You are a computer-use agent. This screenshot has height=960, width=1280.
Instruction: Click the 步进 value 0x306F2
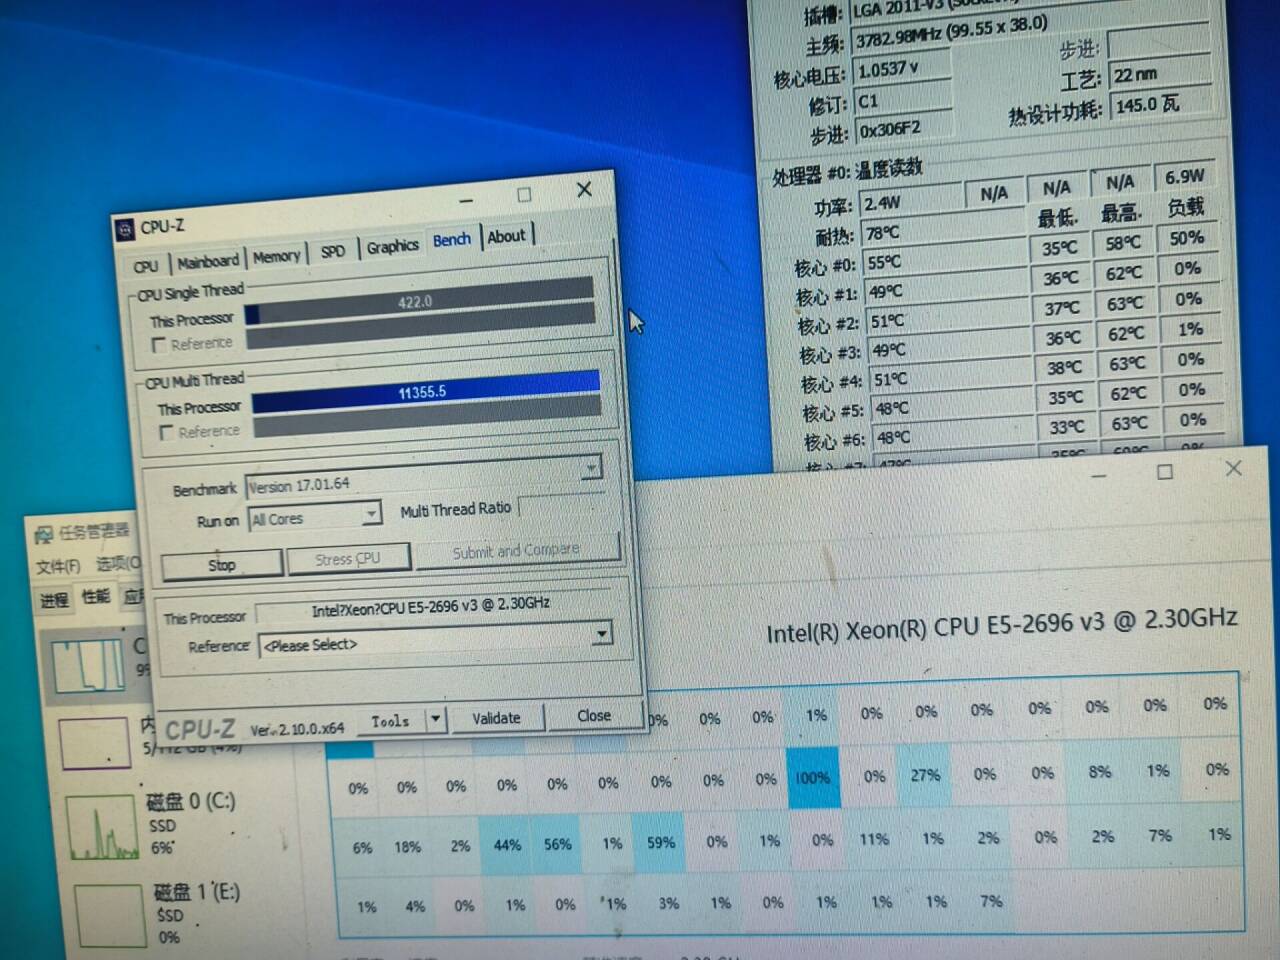[x=904, y=128]
